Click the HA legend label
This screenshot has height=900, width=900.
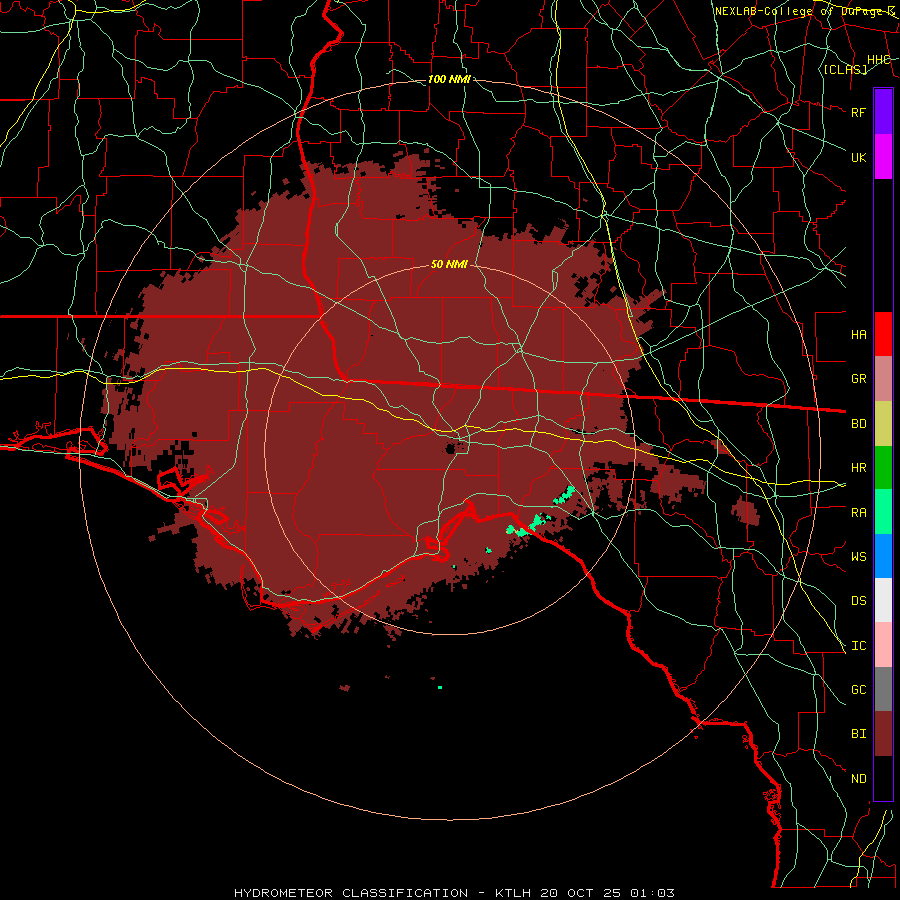pyautogui.click(x=859, y=335)
